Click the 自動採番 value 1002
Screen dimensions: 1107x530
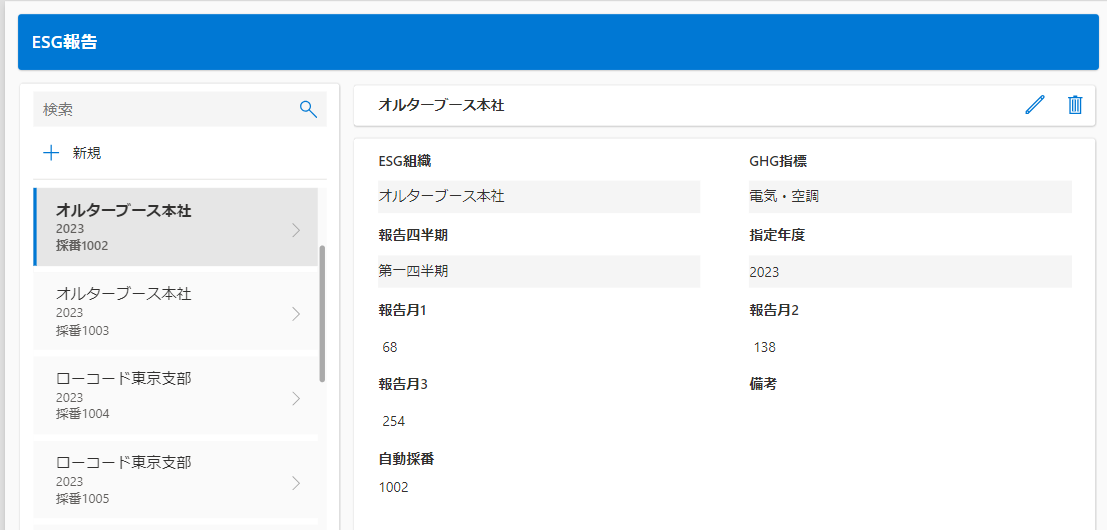click(x=393, y=487)
